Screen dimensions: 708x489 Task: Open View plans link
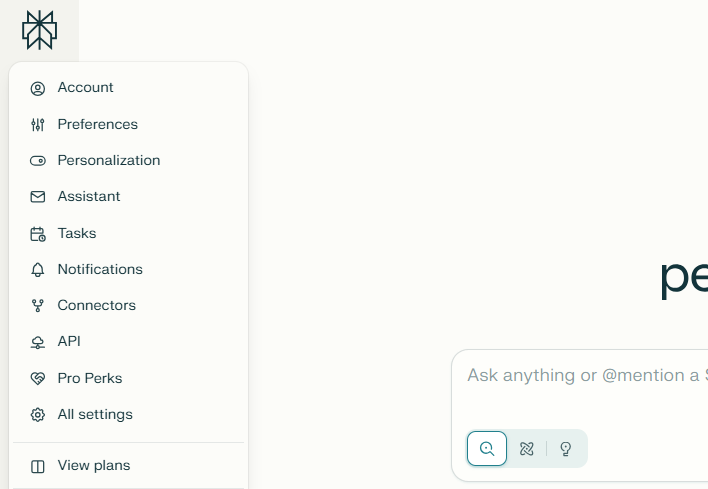(x=94, y=466)
